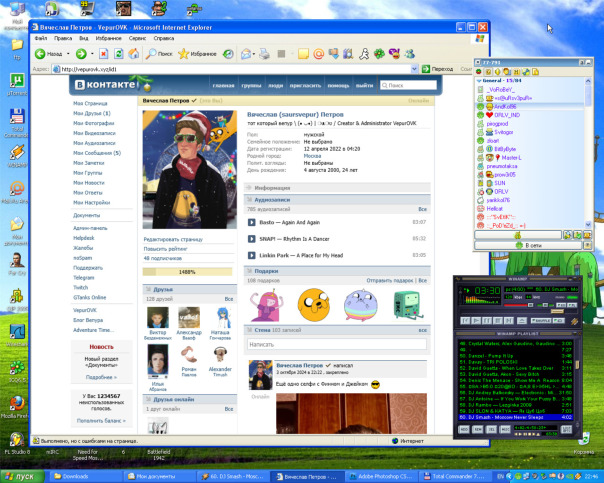Toggle Winamp PL playlist button
This screenshot has height=483, width=604.
click(572, 305)
